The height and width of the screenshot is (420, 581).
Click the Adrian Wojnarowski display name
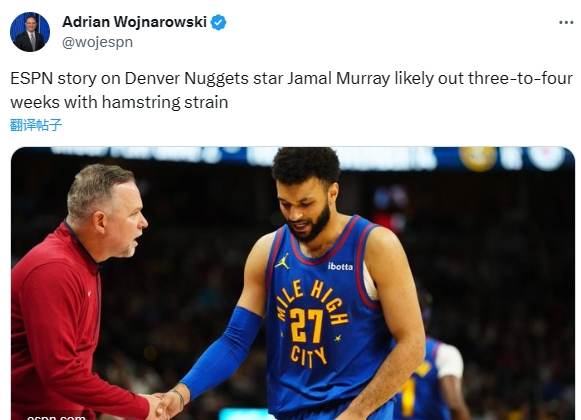134,22
